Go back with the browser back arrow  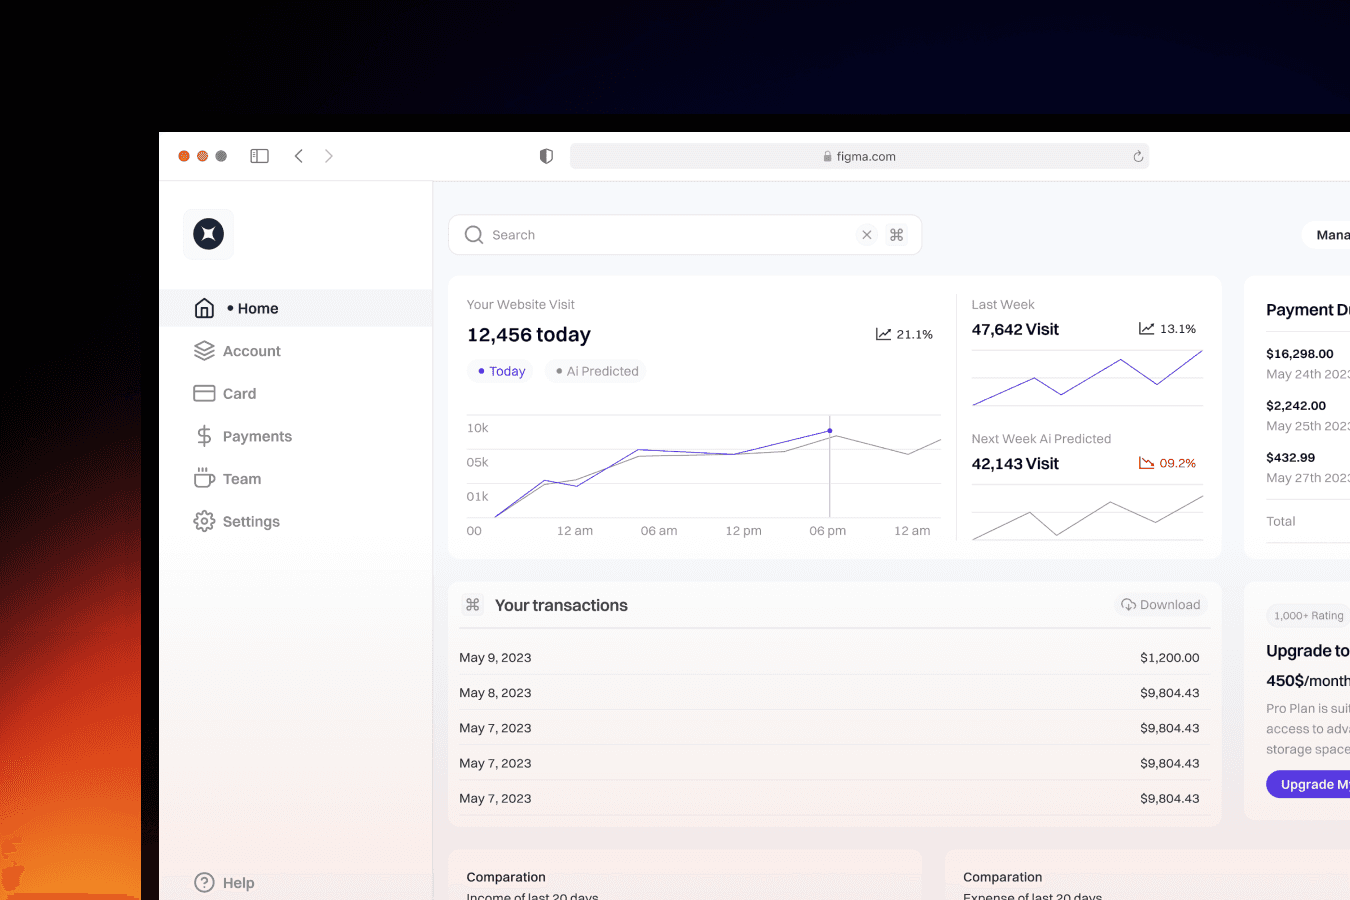pos(298,156)
